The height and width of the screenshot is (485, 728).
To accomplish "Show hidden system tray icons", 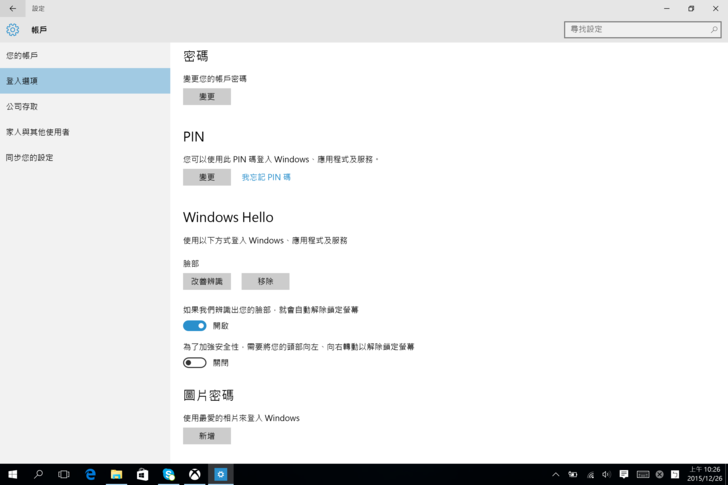I will (556, 474).
